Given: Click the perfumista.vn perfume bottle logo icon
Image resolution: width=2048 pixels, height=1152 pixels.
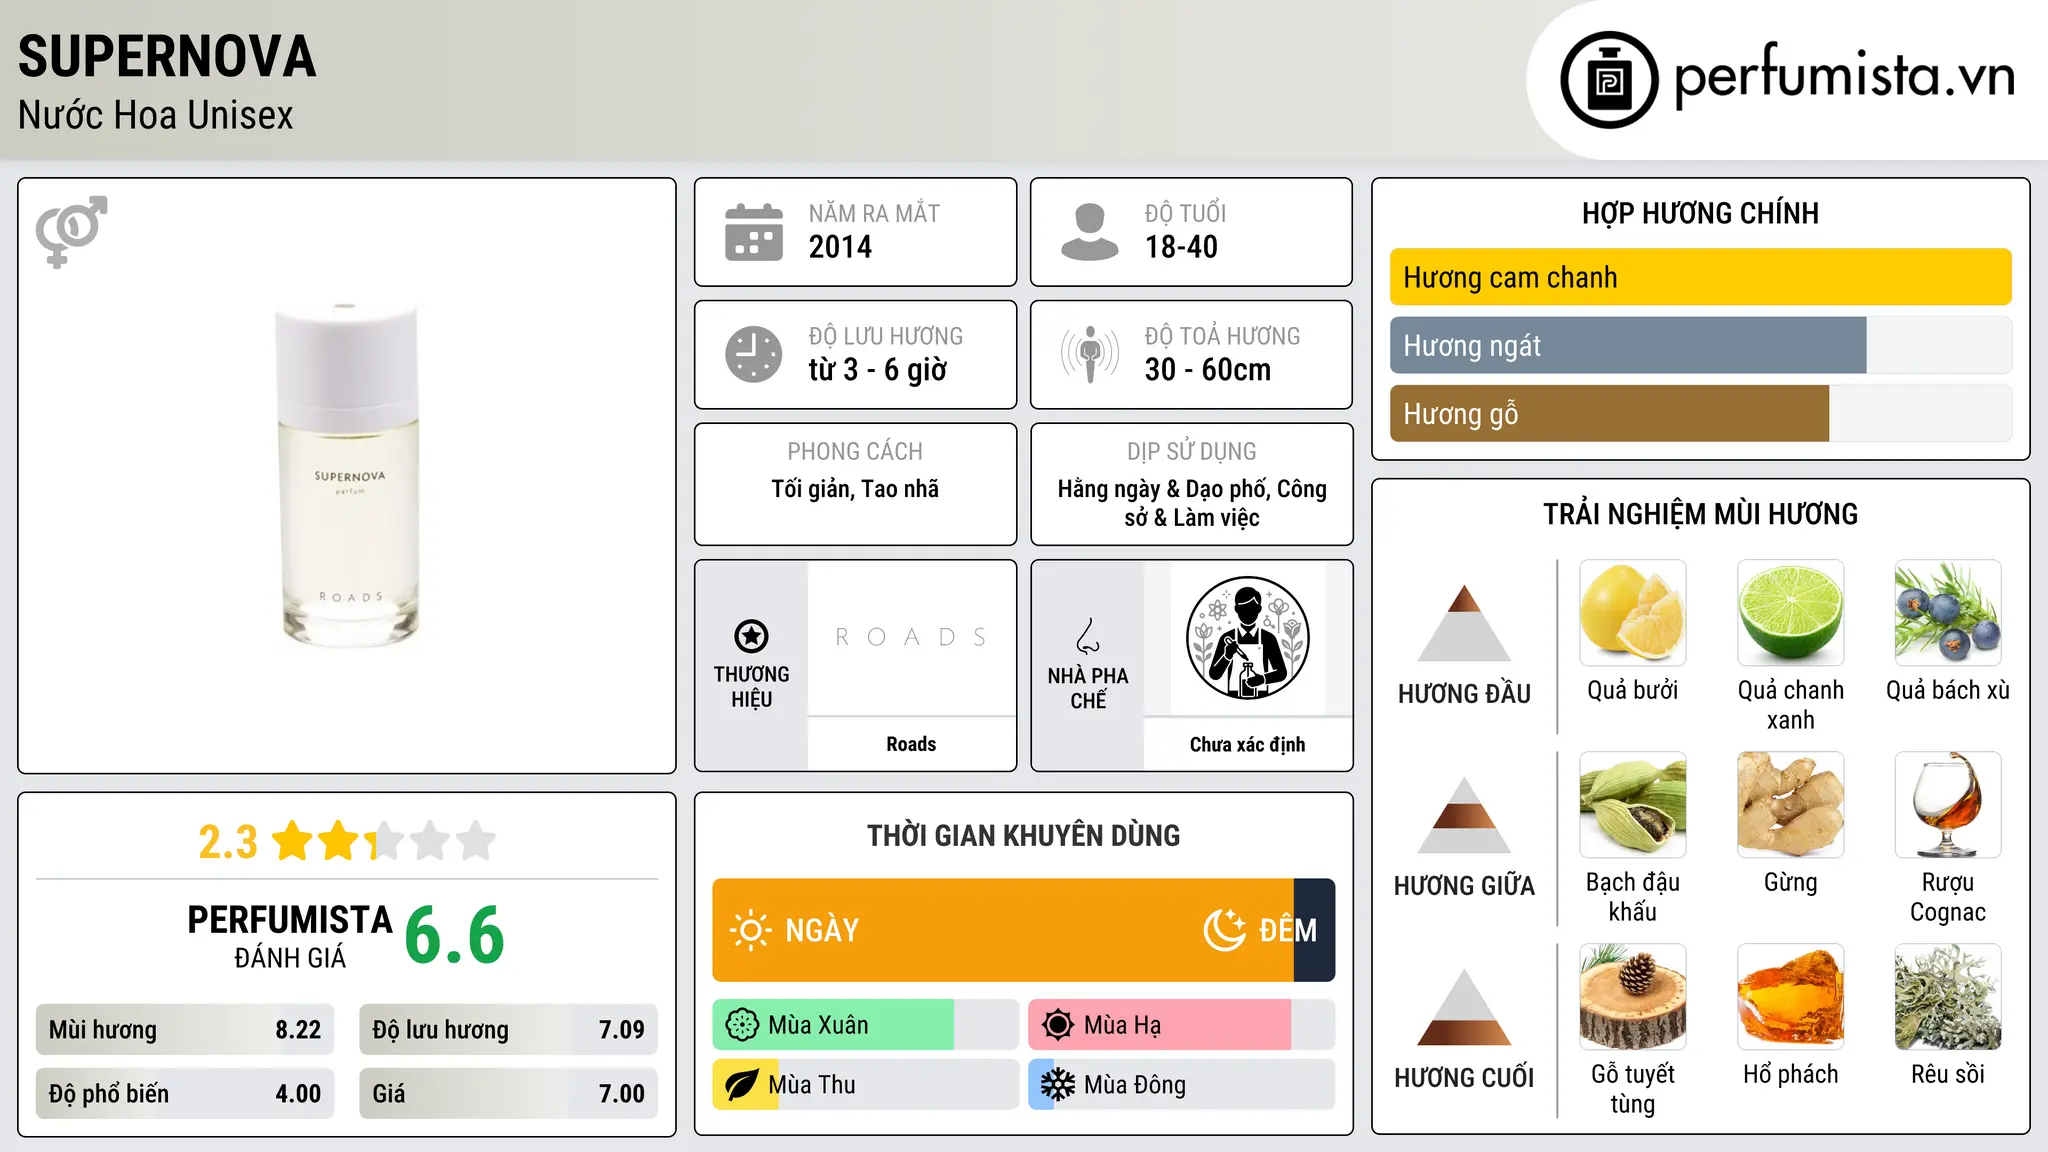Looking at the screenshot, I should pos(1609,80).
